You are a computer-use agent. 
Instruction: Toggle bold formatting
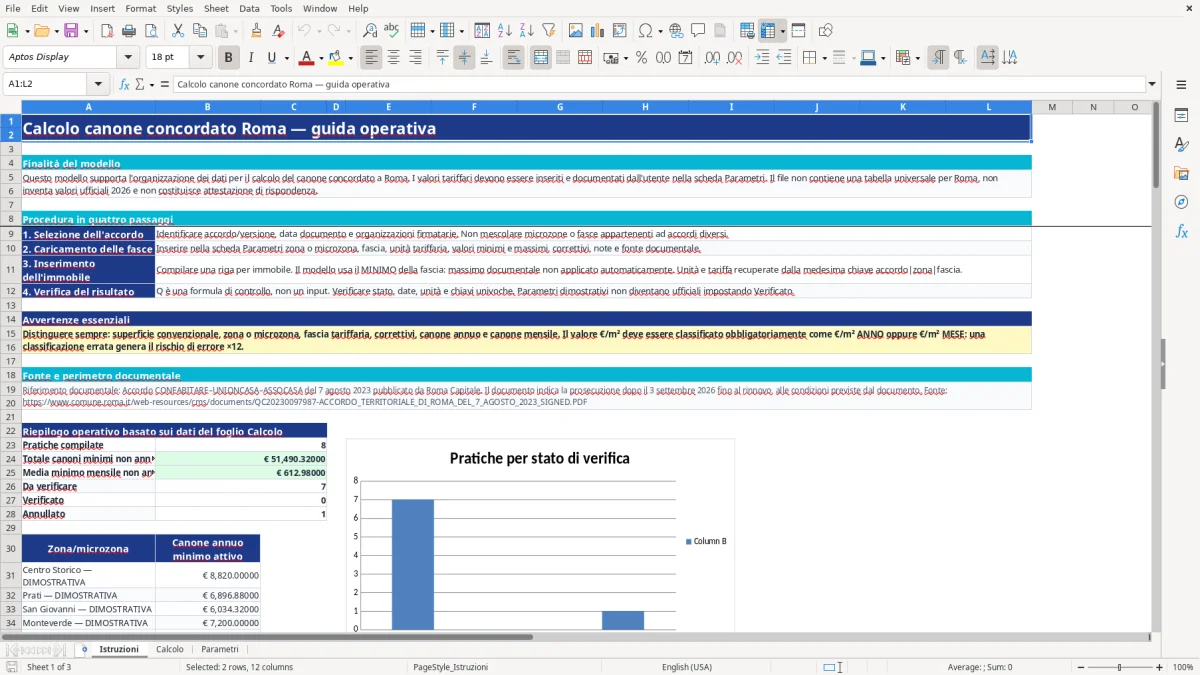coord(229,58)
